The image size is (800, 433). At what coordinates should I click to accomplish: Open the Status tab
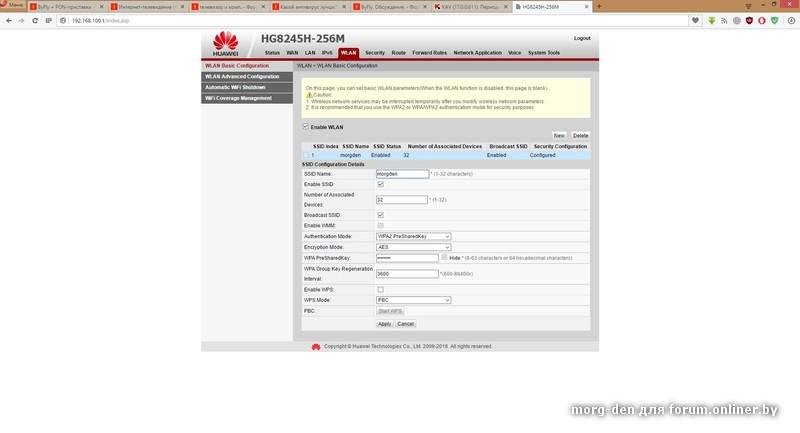click(272, 53)
